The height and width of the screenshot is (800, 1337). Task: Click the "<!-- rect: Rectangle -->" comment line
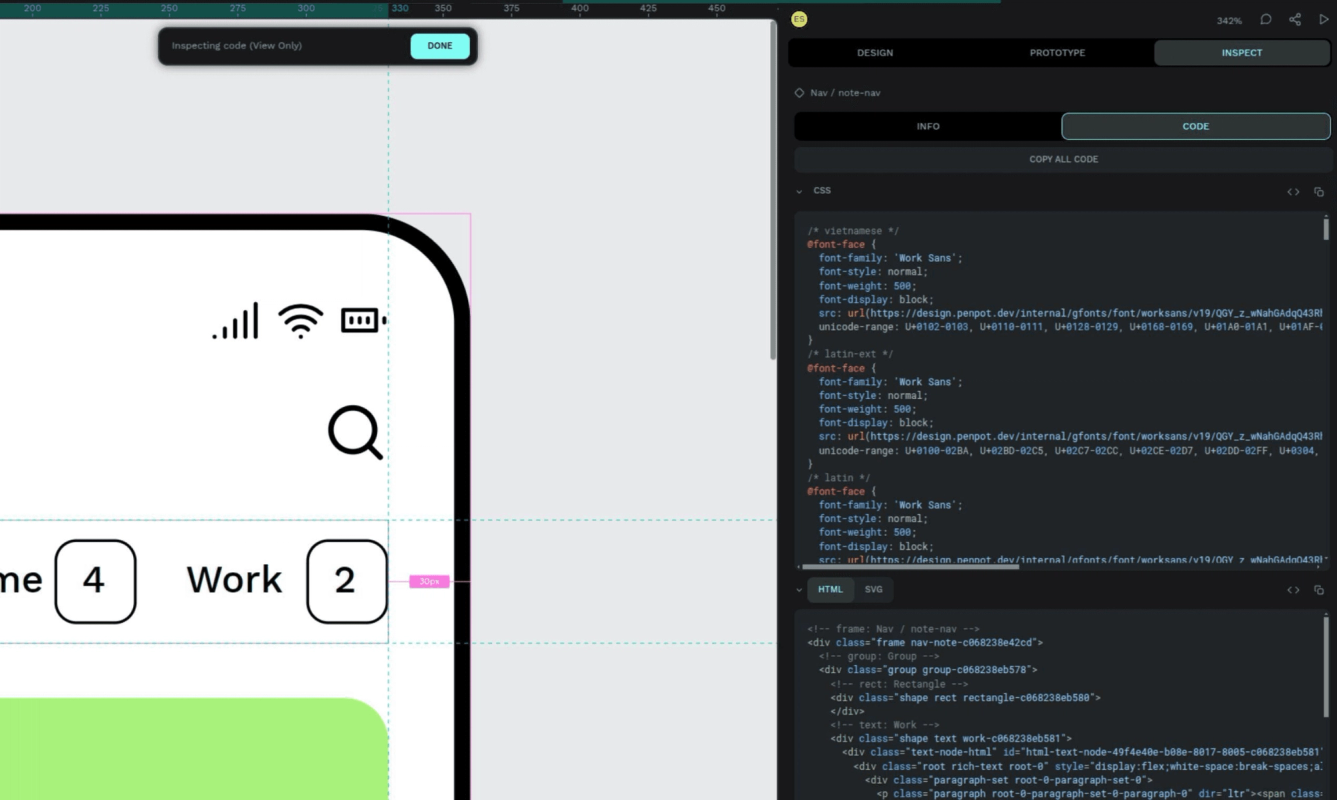coord(899,684)
